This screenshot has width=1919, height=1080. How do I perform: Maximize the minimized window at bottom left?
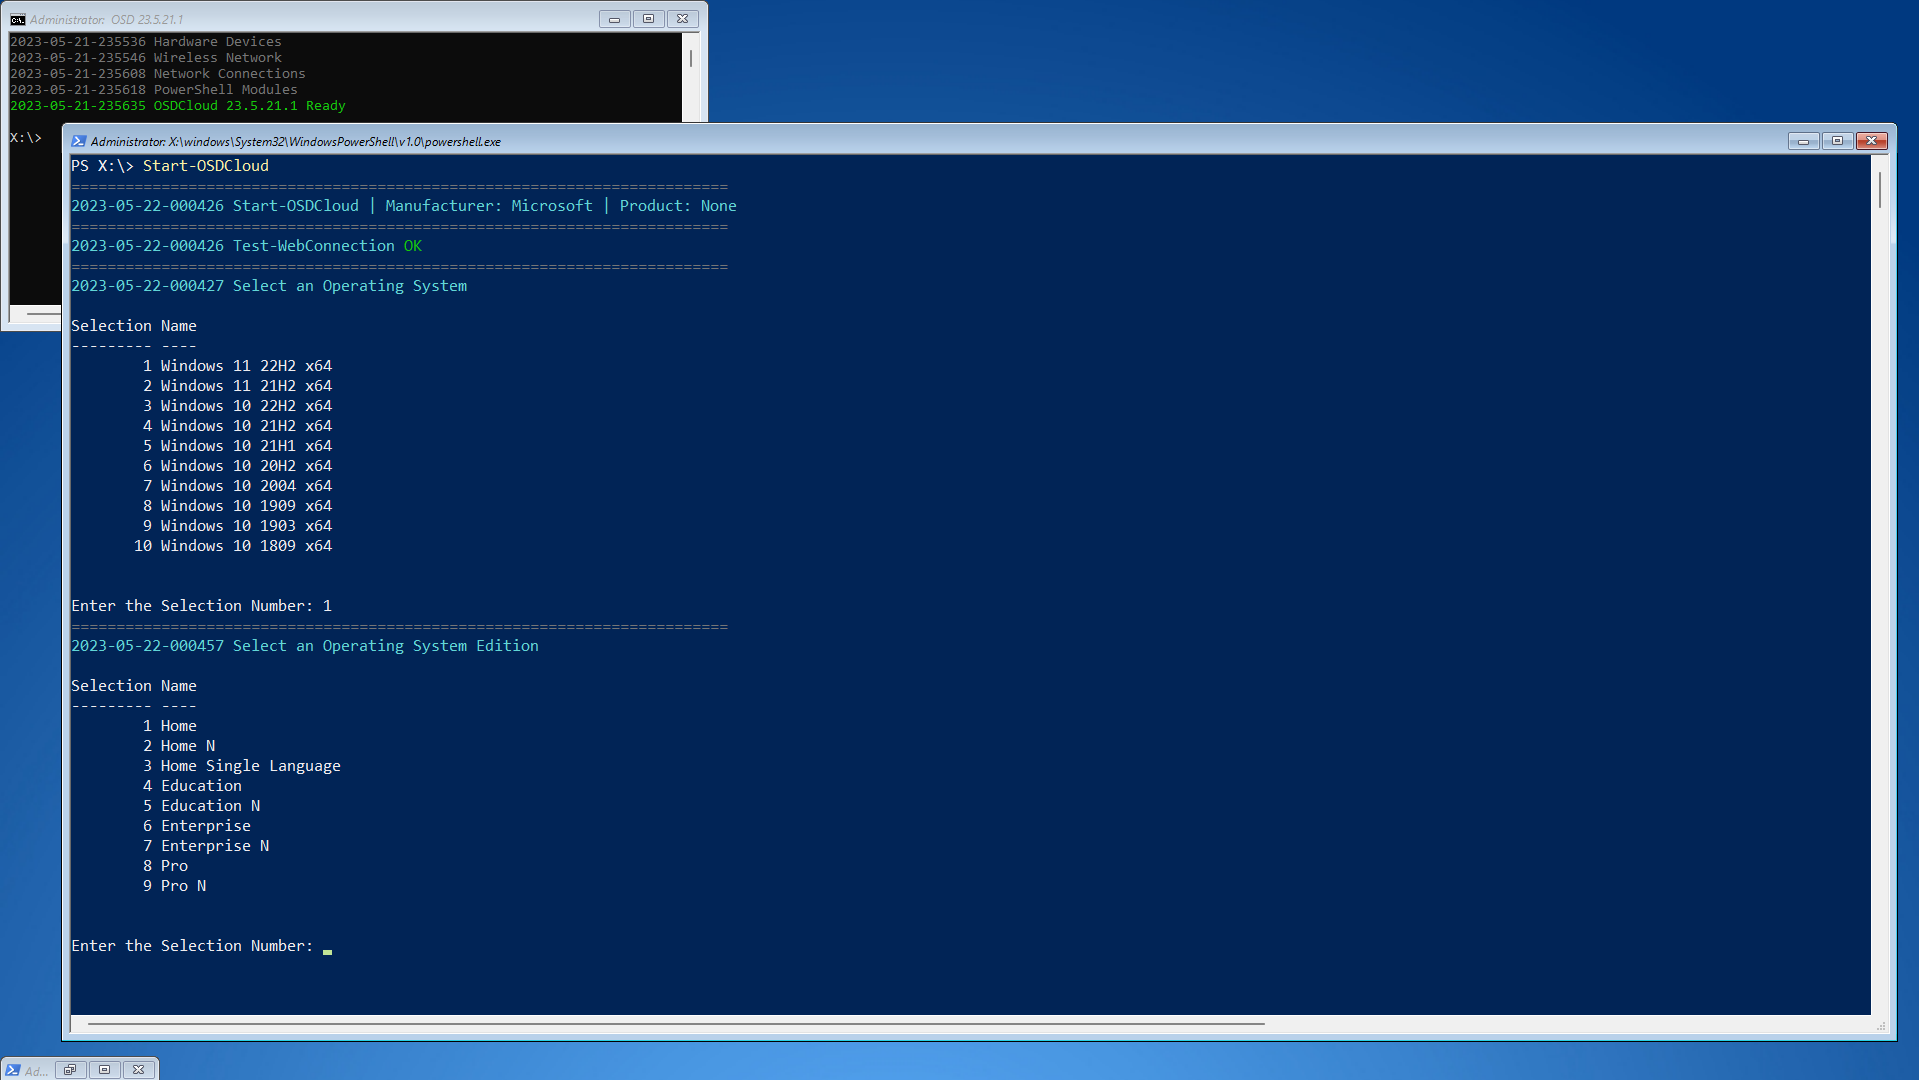104,1070
